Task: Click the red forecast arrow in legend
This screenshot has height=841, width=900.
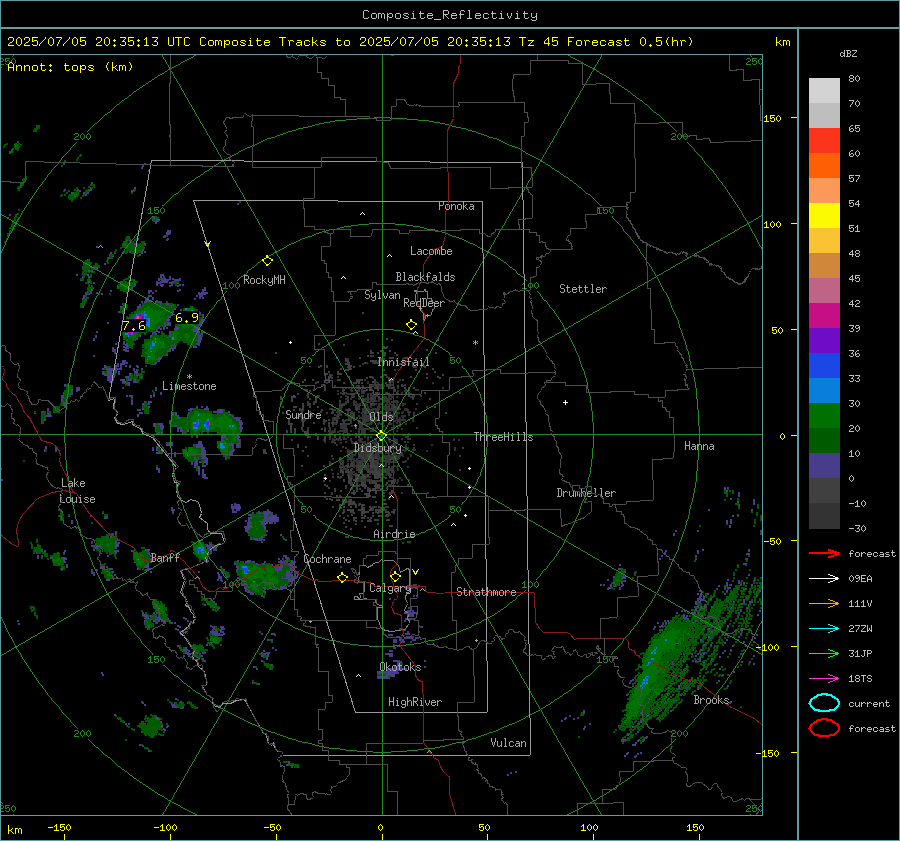Action: tap(824, 553)
